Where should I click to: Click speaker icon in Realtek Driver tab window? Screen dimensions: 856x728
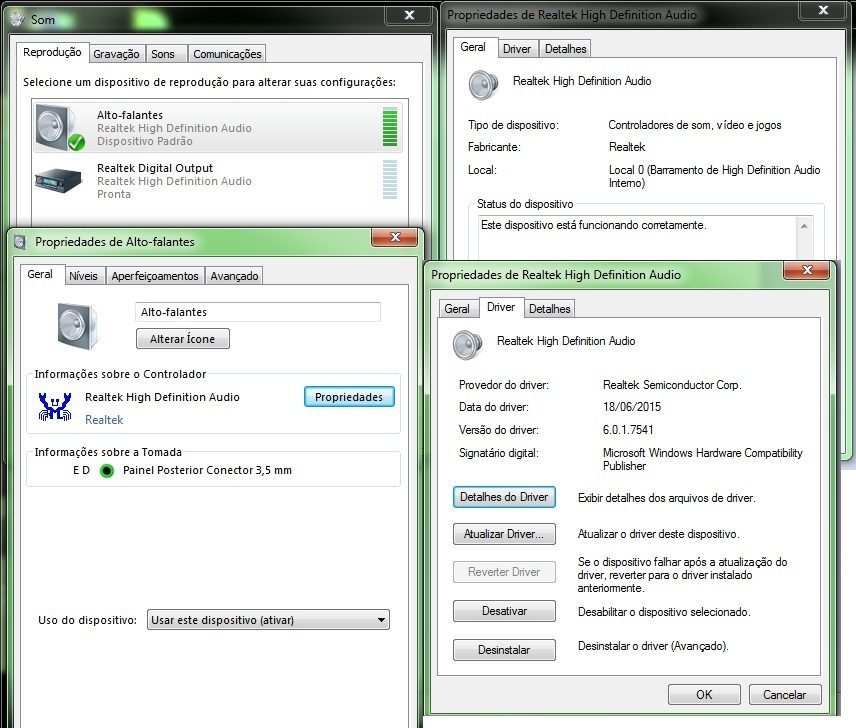pos(467,345)
